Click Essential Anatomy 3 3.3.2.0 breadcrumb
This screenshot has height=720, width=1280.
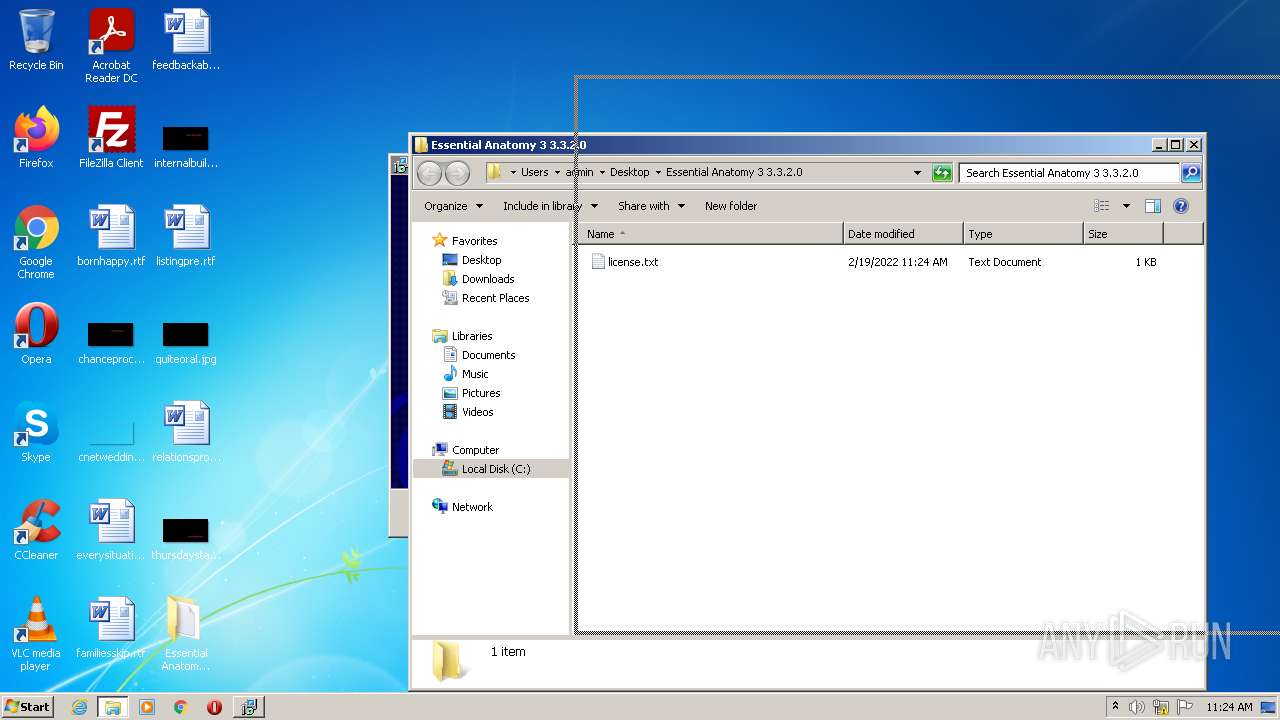pyautogui.click(x=734, y=172)
